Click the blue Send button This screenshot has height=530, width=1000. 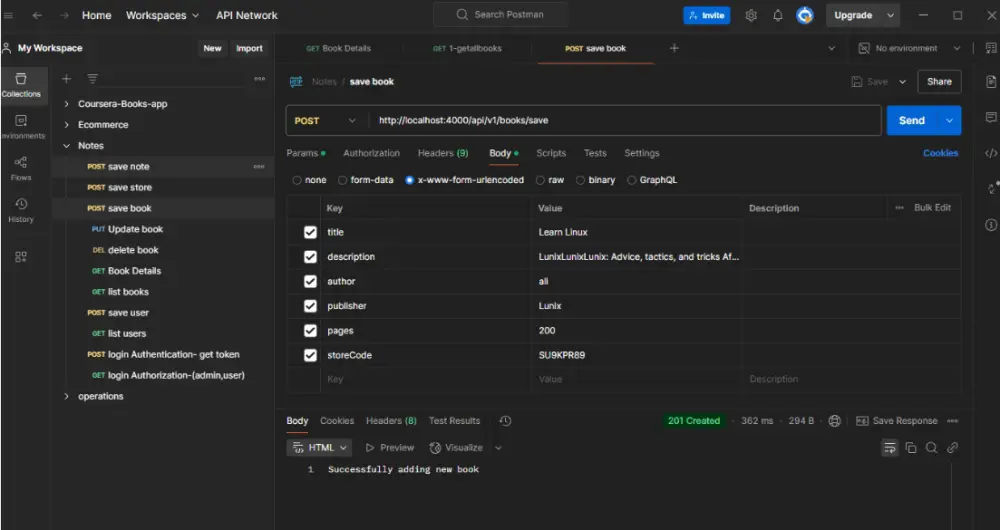point(911,121)
